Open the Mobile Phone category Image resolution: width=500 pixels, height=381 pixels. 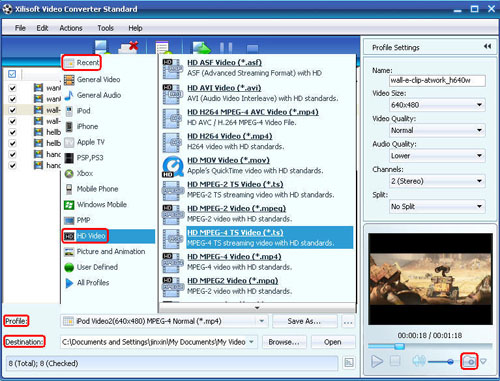(x=91, y=189)
